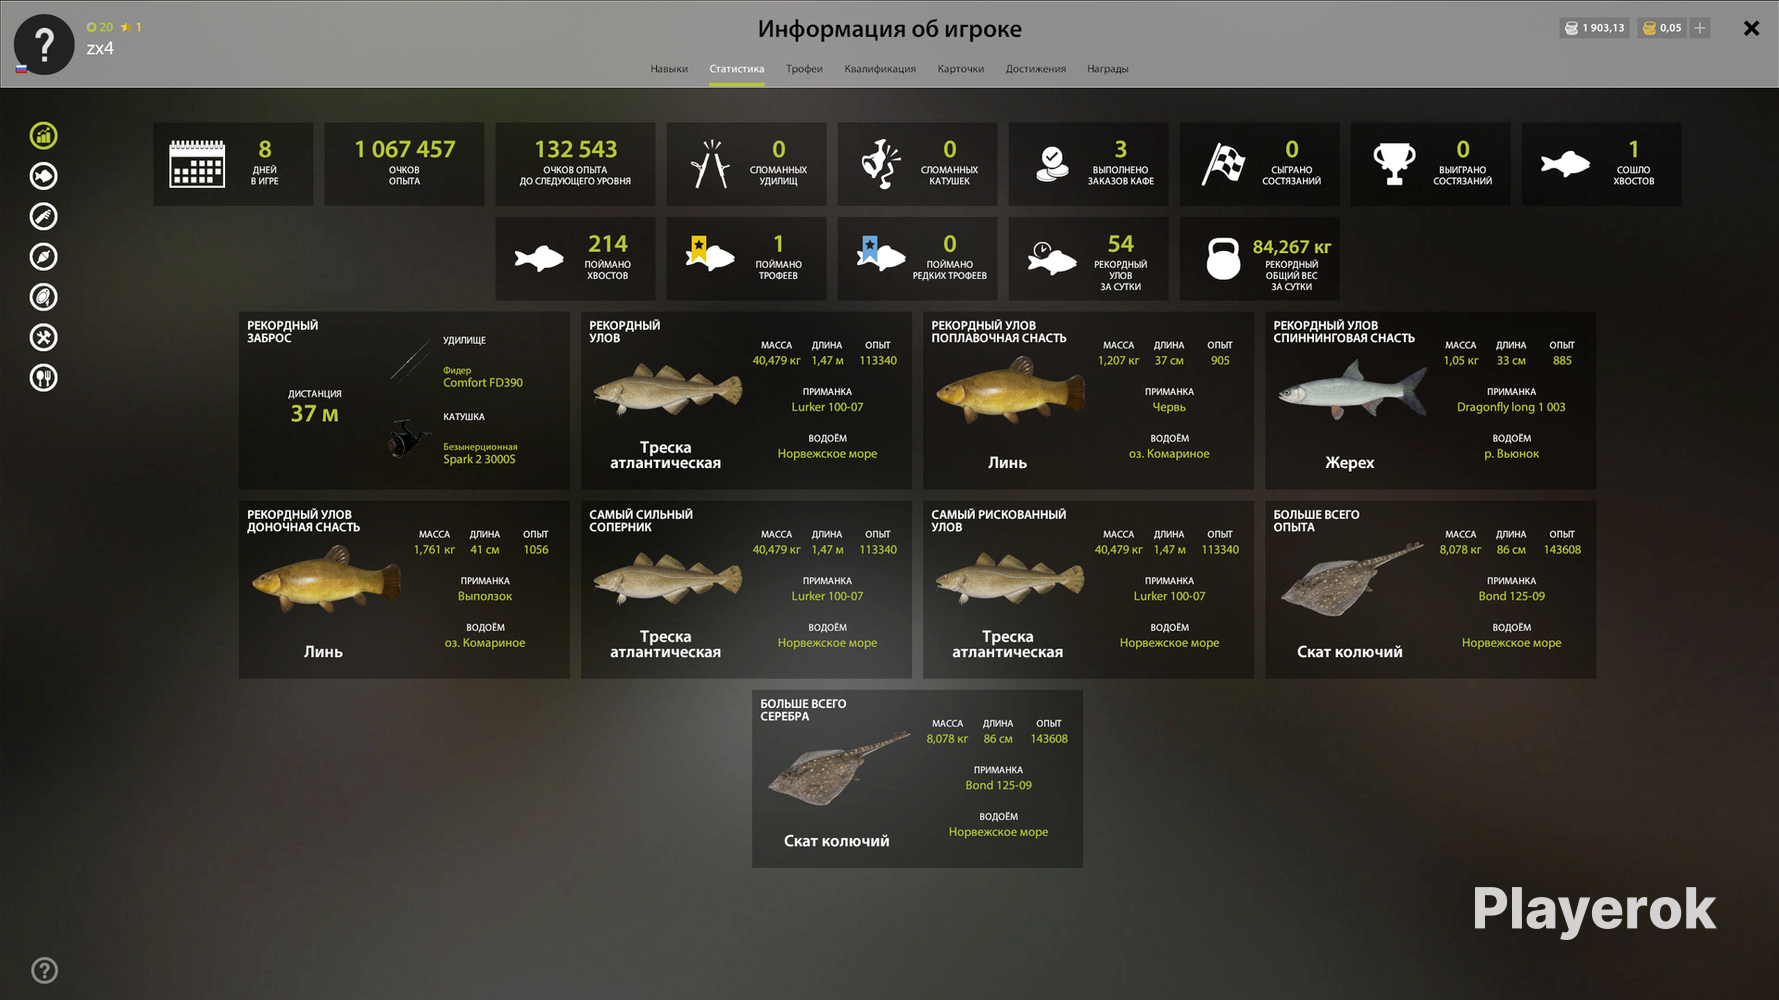Open the Достижения tab
Screen dimensions: 1779x1000
point(1036,69)
